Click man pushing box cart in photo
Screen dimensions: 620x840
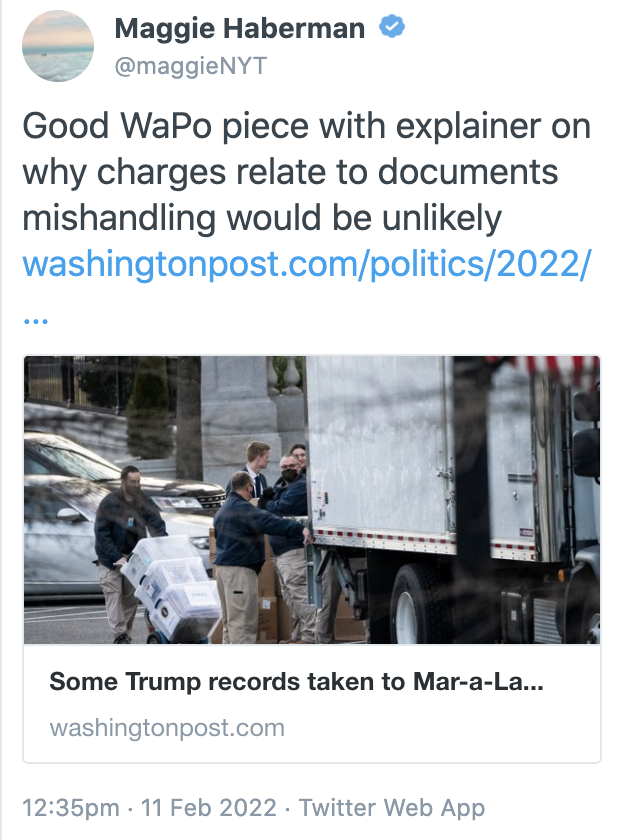click(129, 552)
